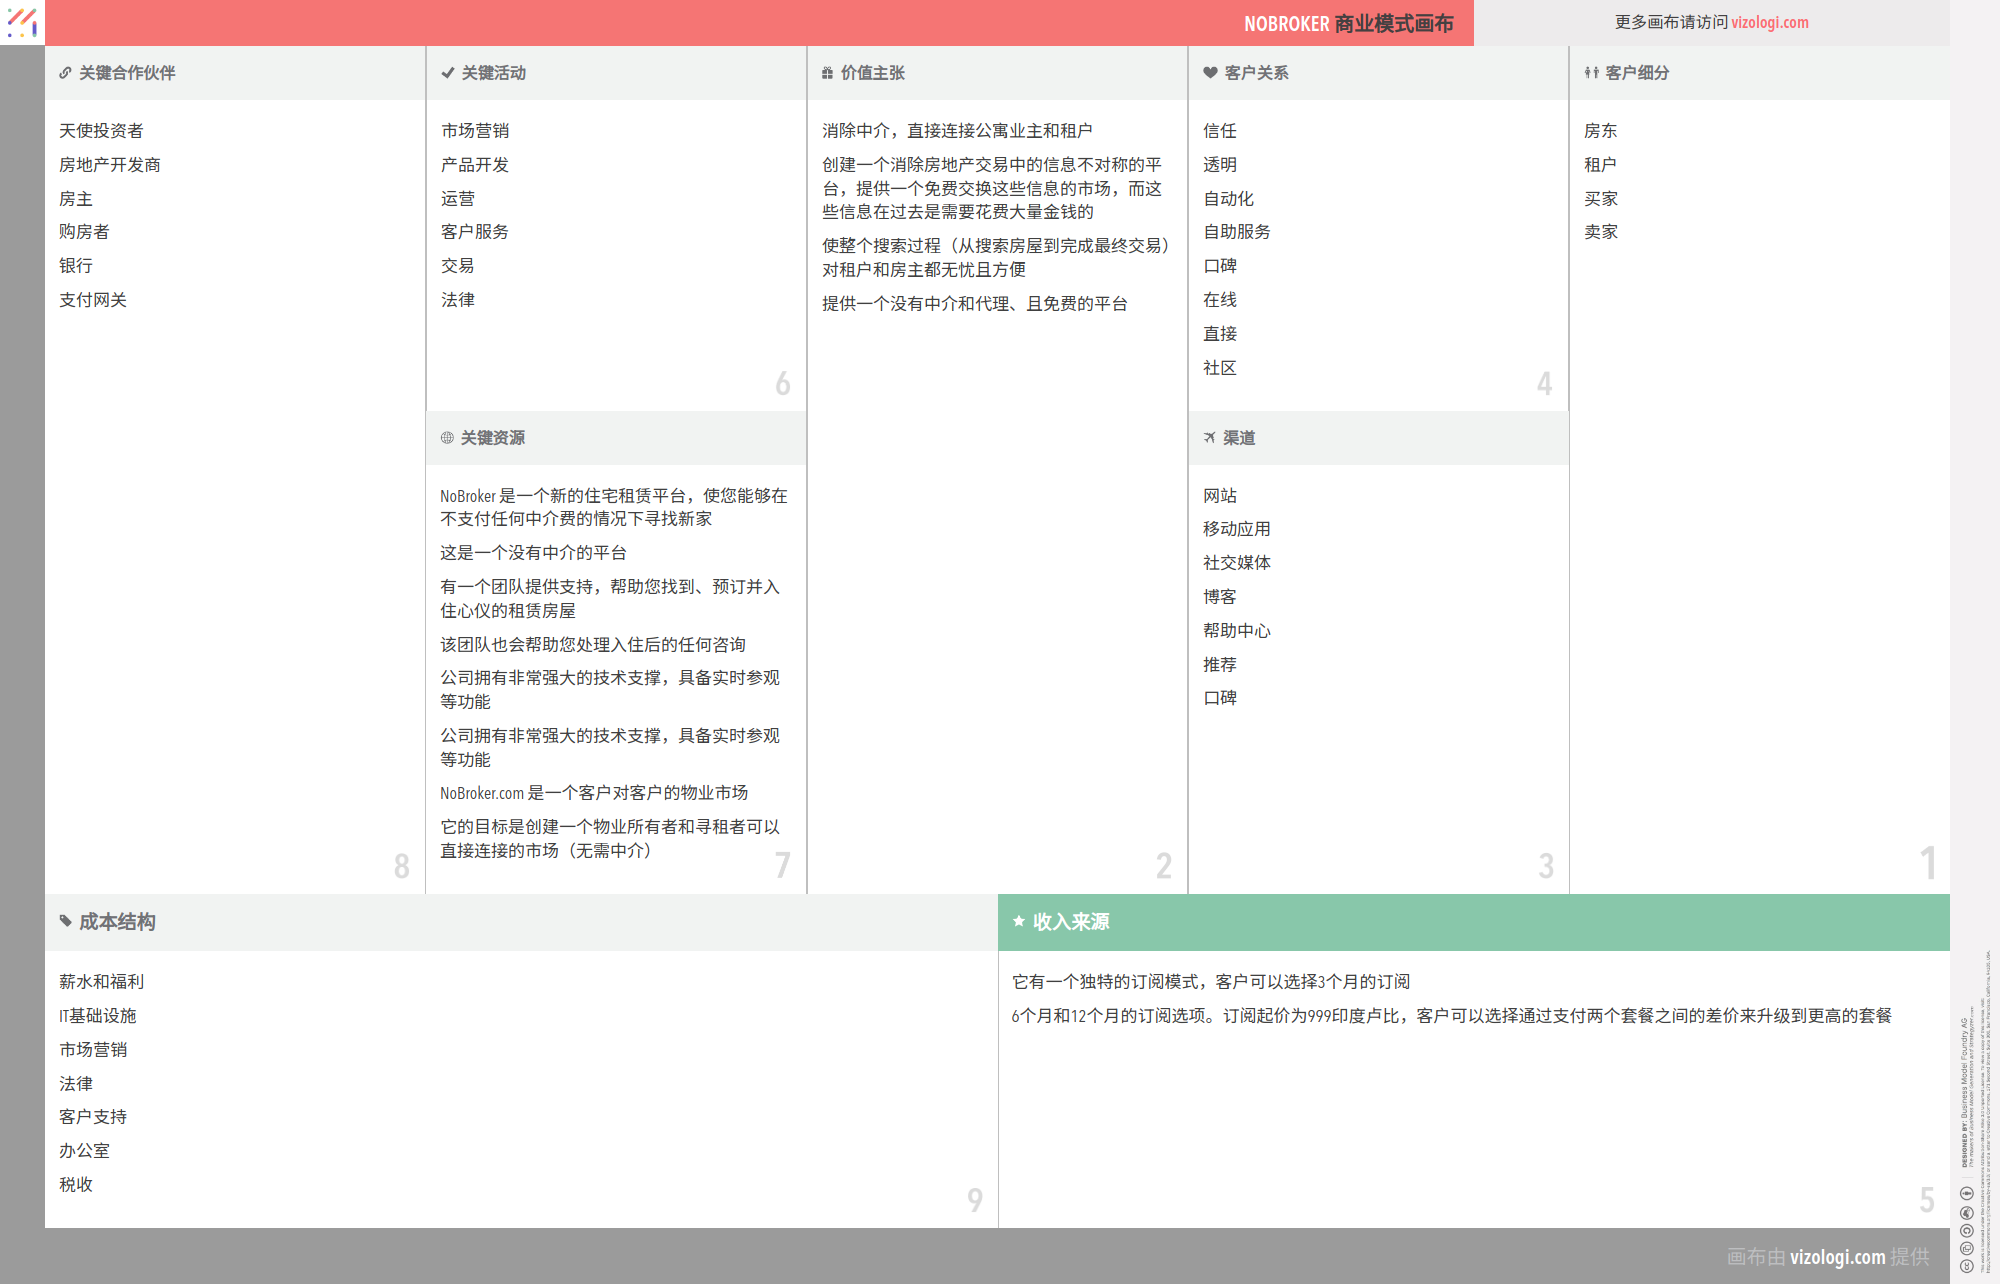Click the NOBROKER 商业模式画布 title banner
The width and height of the screenshot is (2000, 1284).
1348,22
